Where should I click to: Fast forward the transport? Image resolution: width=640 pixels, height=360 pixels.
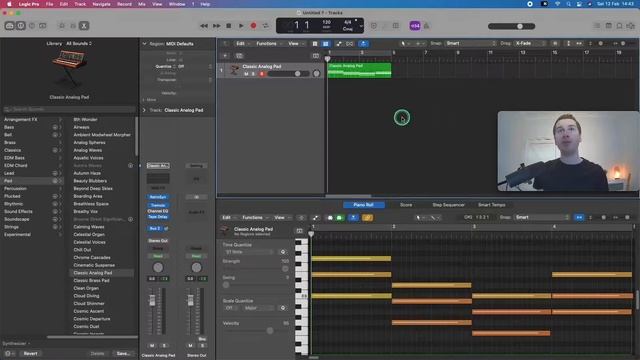216,26
